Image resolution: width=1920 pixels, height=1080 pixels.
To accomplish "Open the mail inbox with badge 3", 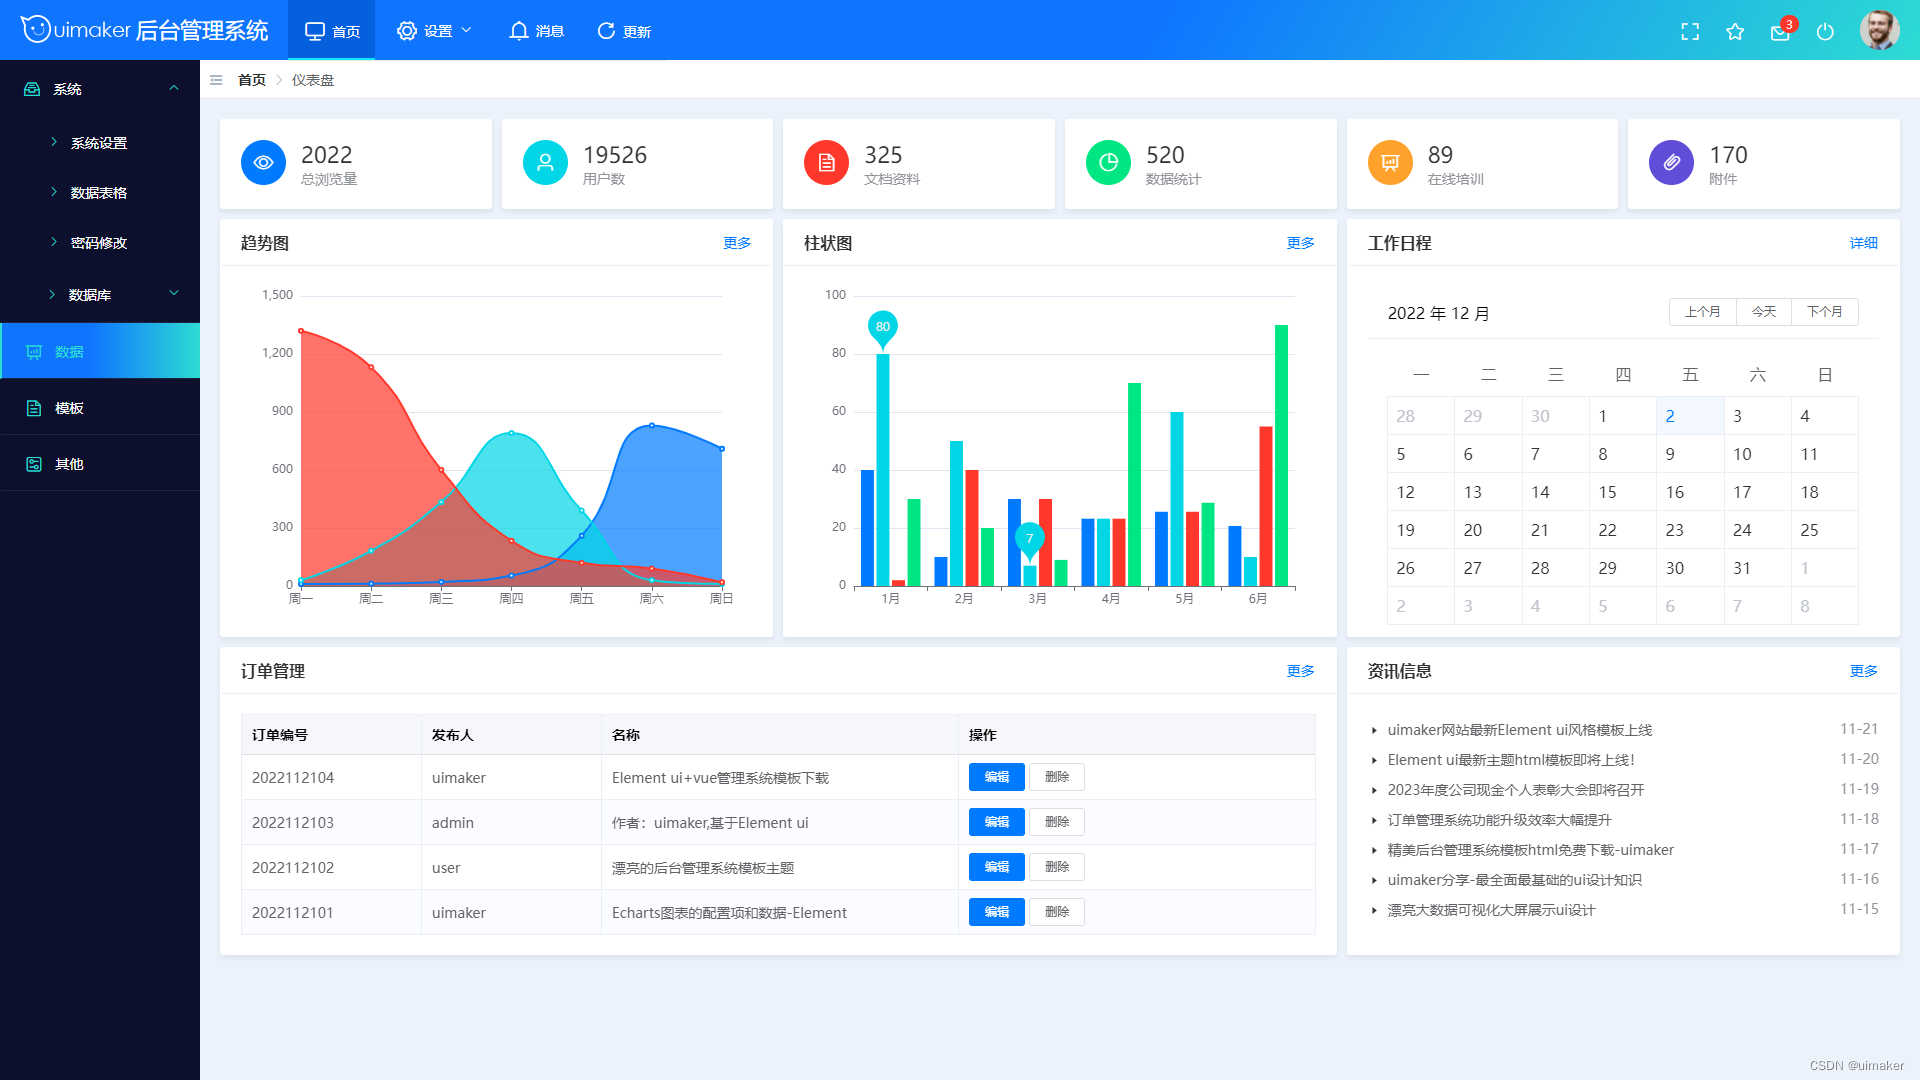I will coord(1781,31).
